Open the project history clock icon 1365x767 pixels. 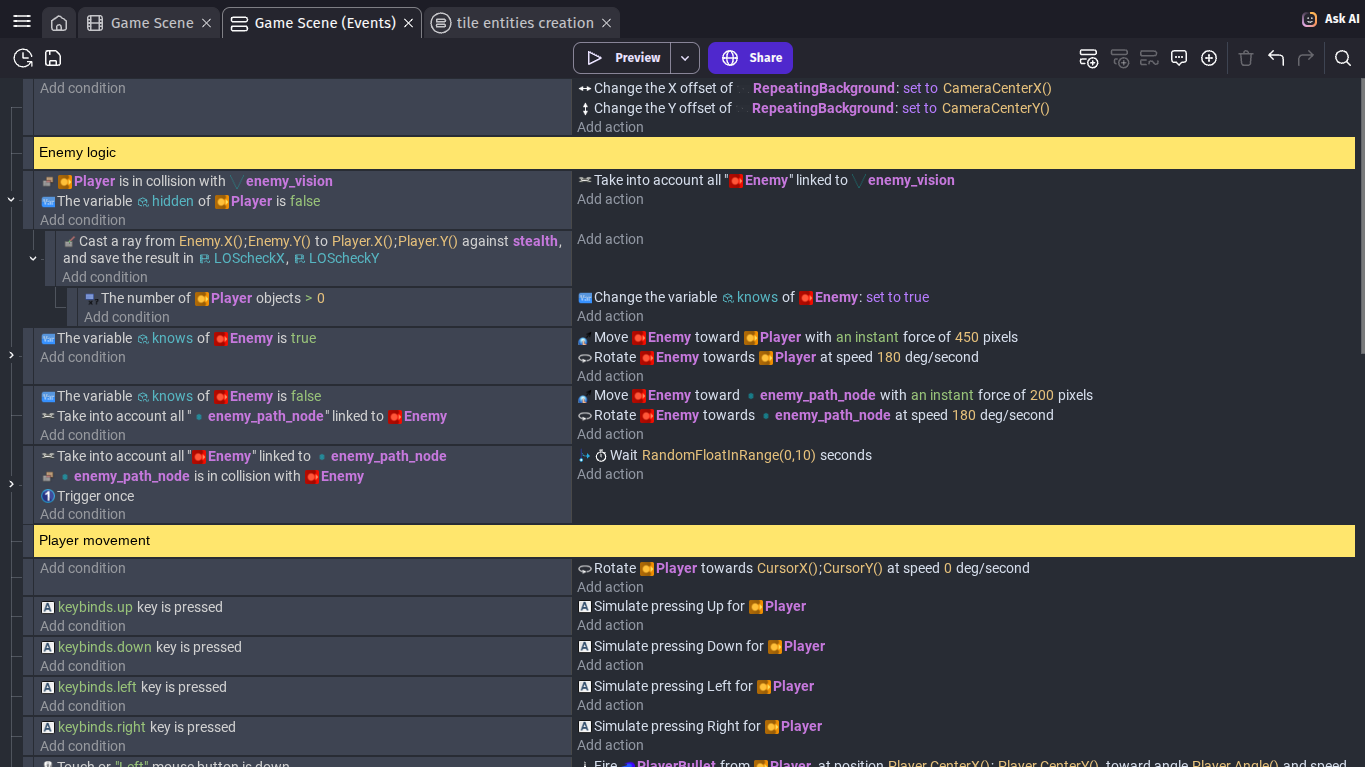23,58
